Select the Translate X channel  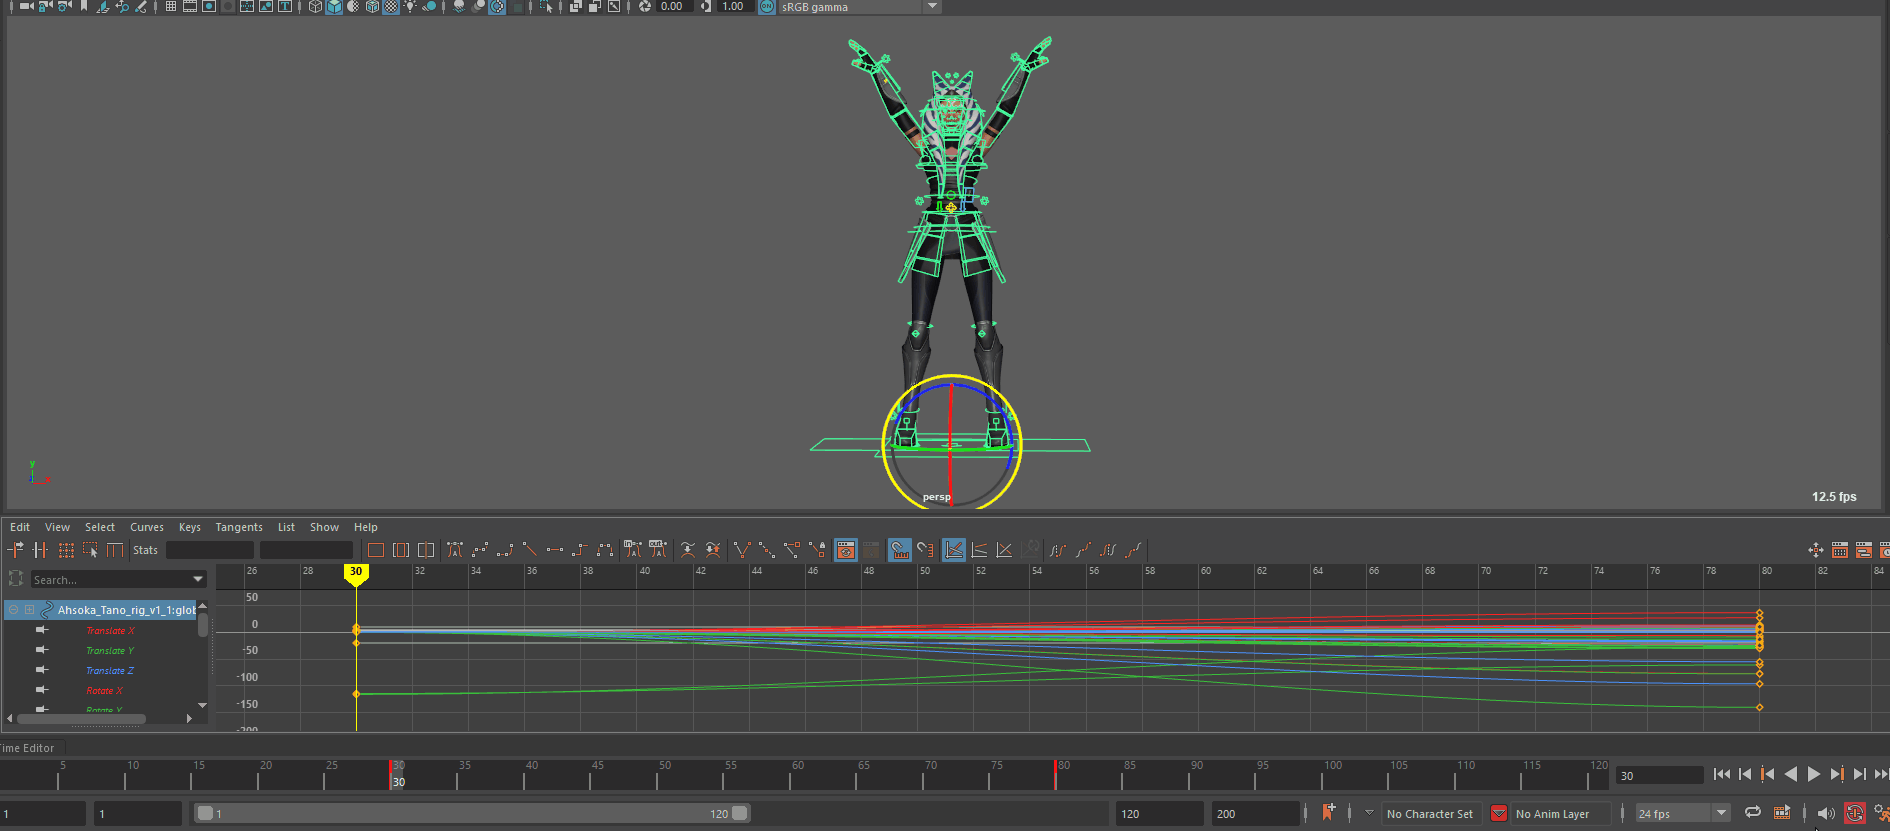(110, 630)
